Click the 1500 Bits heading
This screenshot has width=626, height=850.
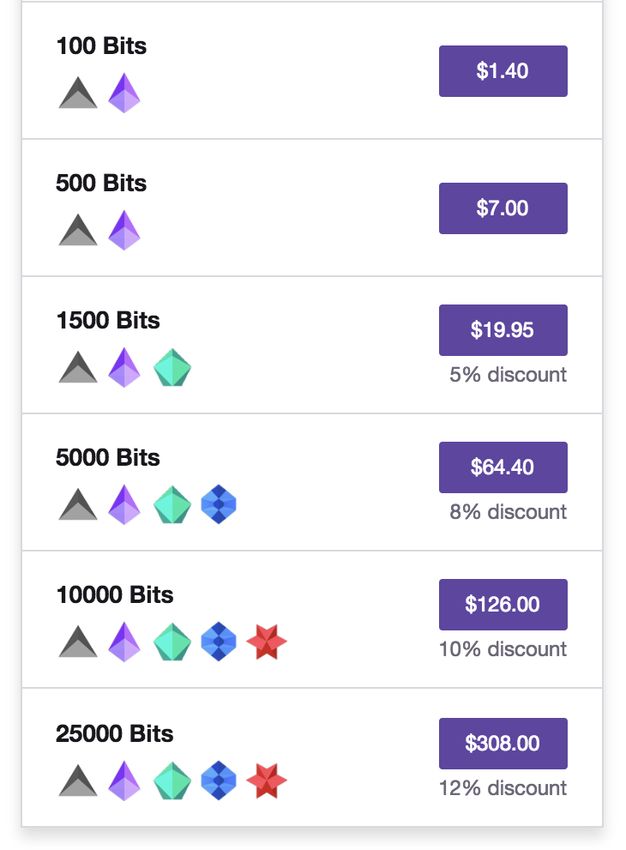pyautogui.click(x=108, y=320)
